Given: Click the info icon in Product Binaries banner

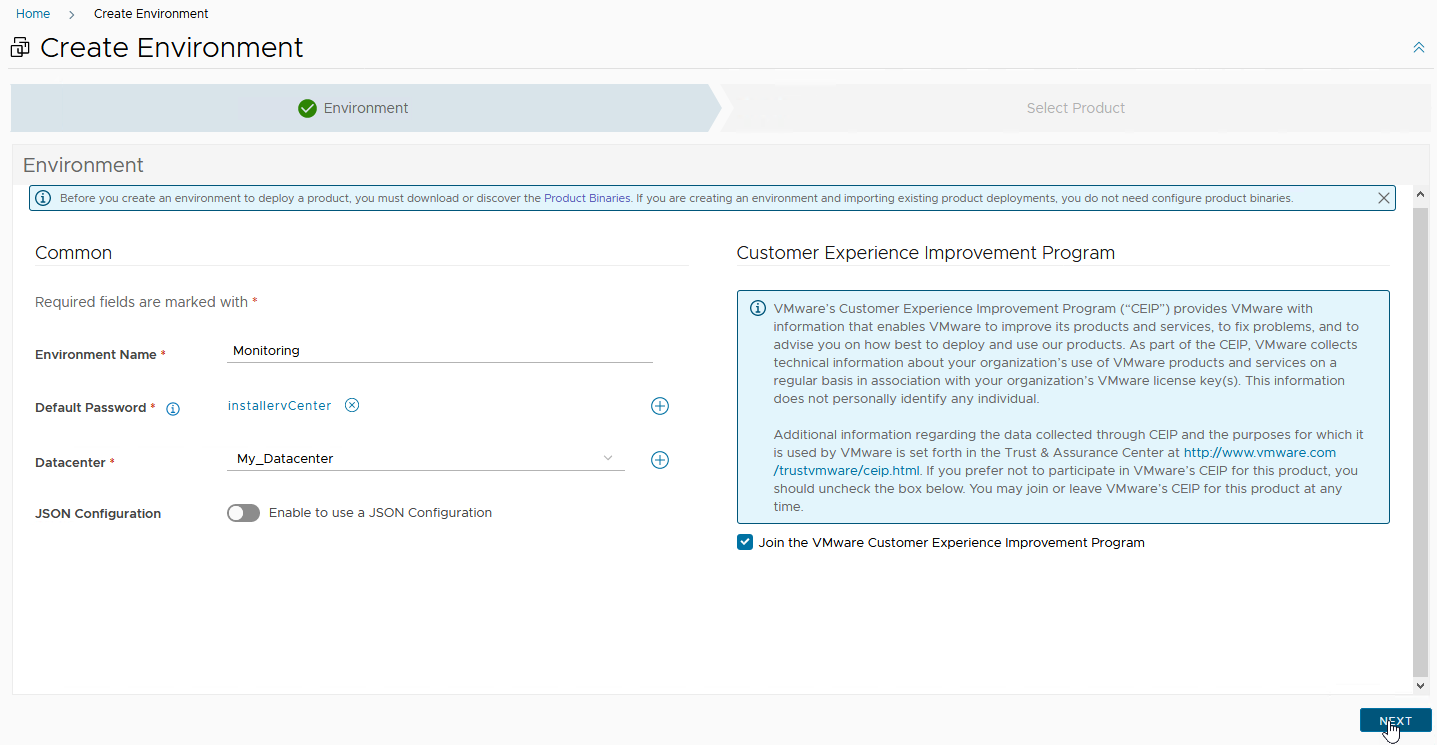Looking at the screenshot, I should 43,198.
